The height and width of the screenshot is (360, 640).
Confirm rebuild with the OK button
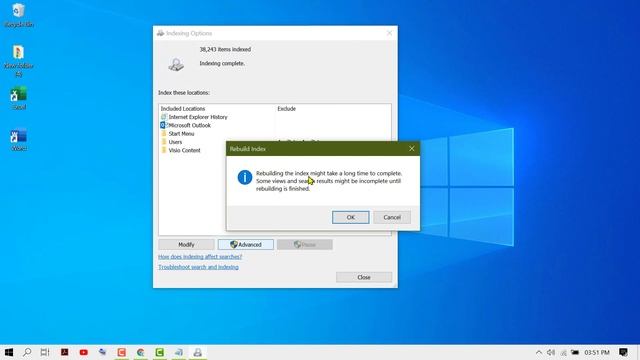(x=351, y=217)
